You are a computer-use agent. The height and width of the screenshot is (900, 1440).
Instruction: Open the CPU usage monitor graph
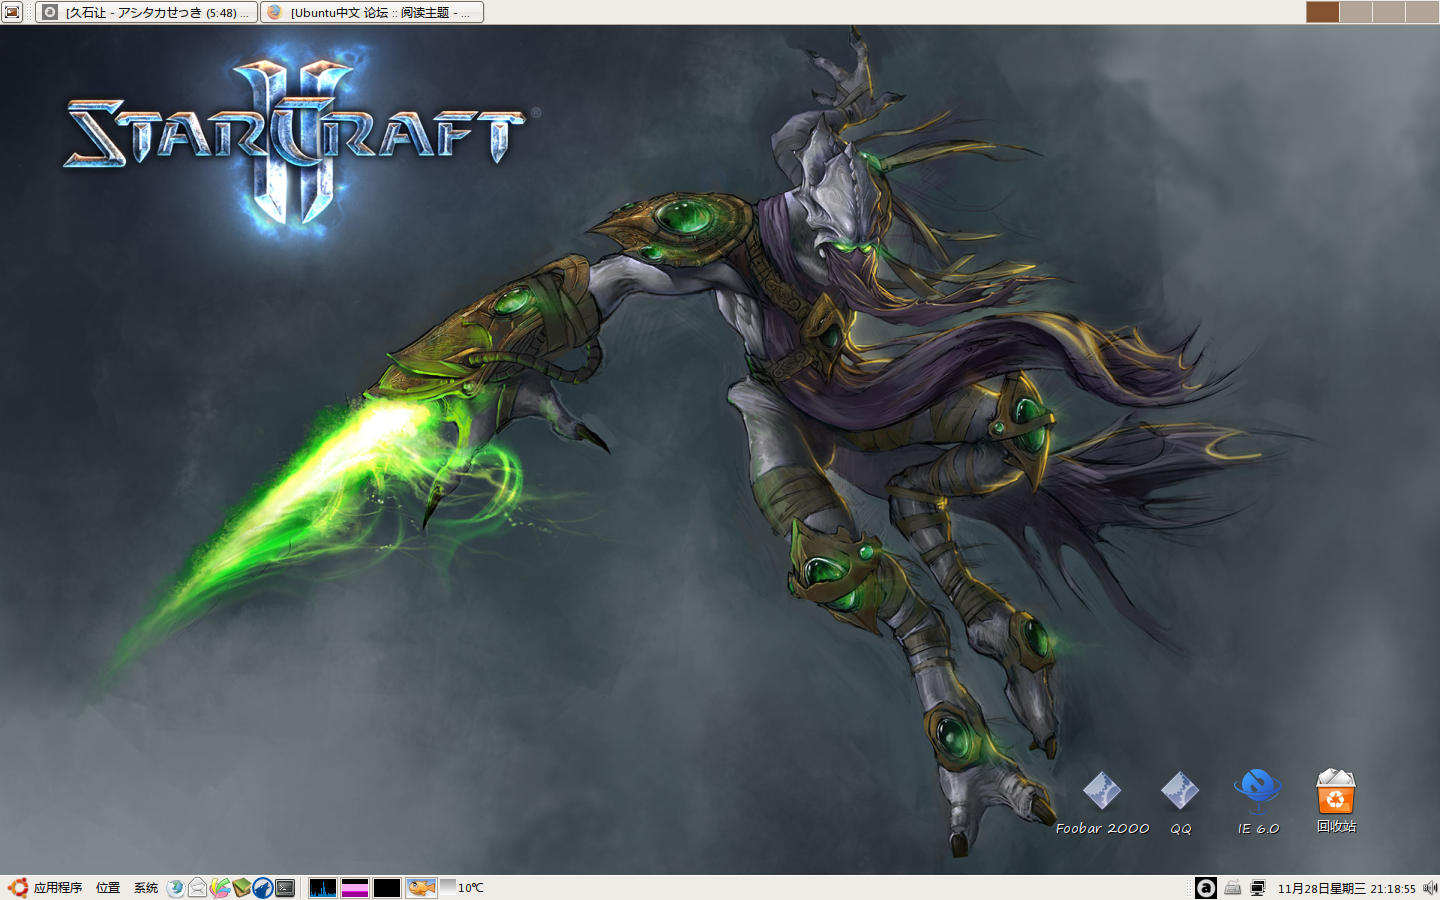(323, 888)
